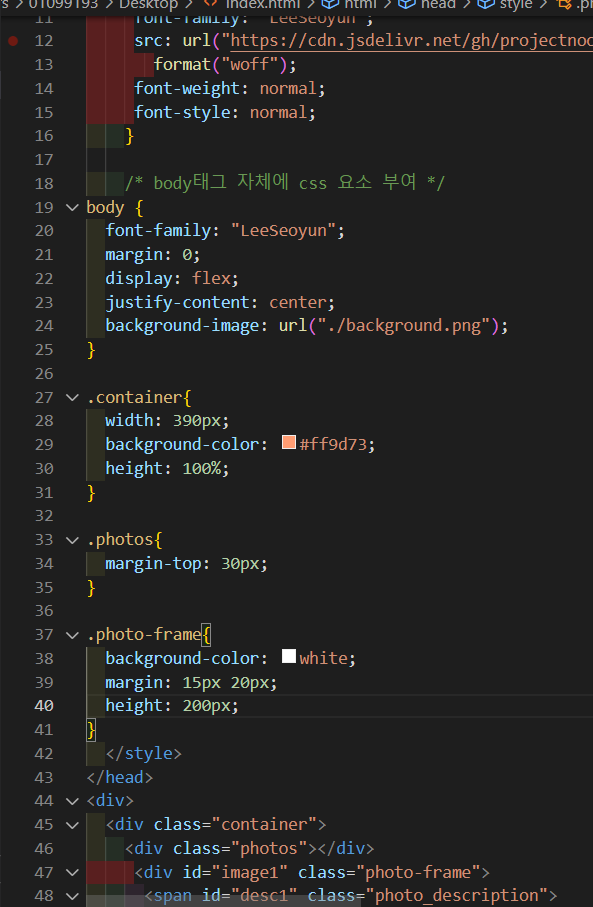This screenshot has width=593, height=907.
Task: Open the 'Desktop' breadcrumb segment
Action: tap(149, 4)
